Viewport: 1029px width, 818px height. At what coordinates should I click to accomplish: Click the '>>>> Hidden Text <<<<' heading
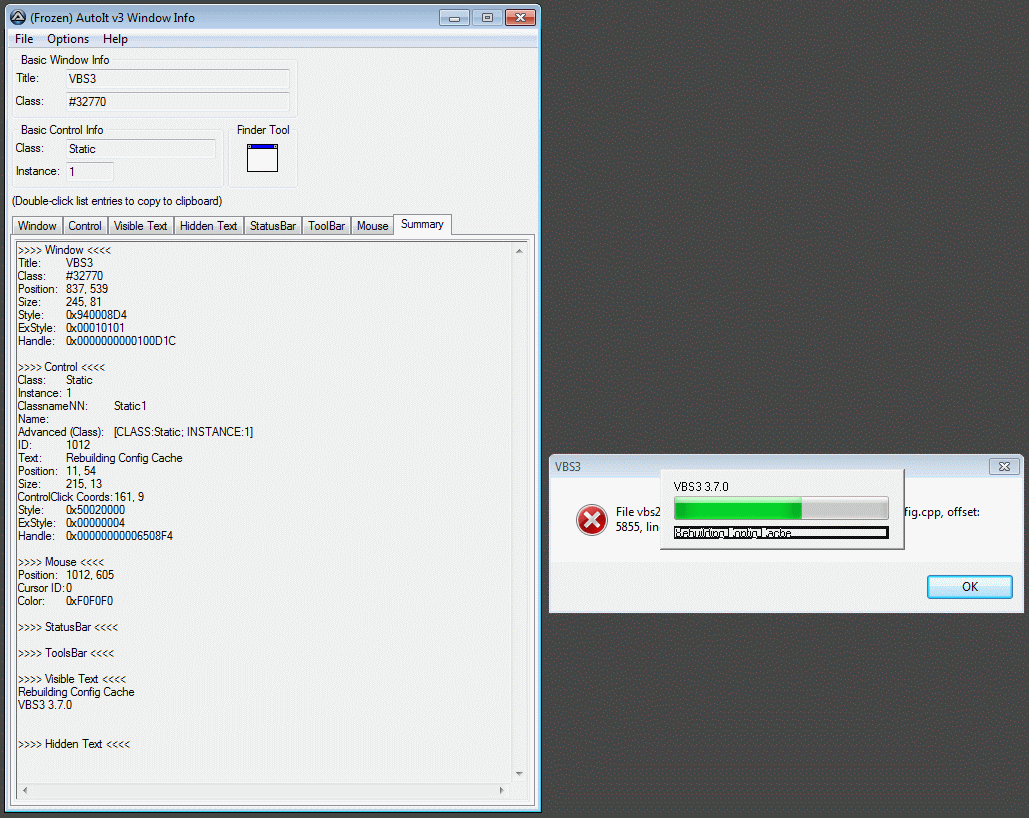coord(74,744)
